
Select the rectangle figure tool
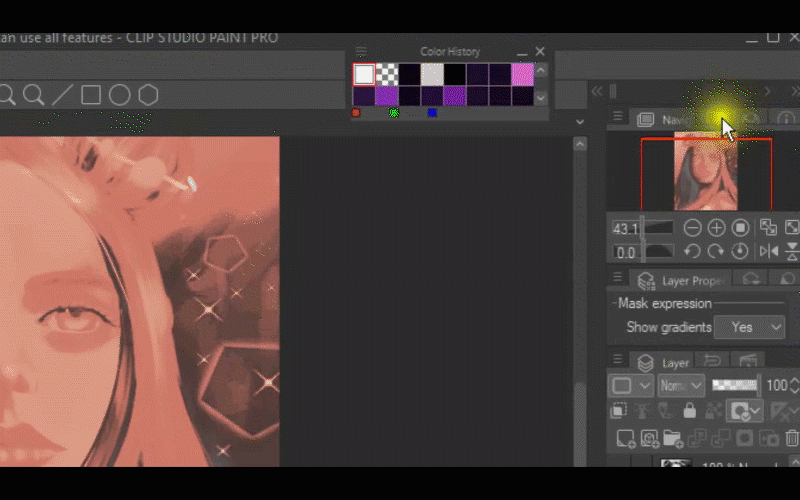(91, 95)
